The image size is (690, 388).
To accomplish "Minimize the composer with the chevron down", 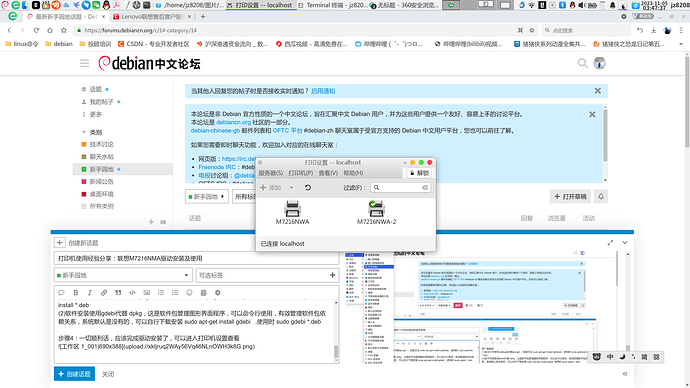I will pyautogui.click(x=625, y=242).
